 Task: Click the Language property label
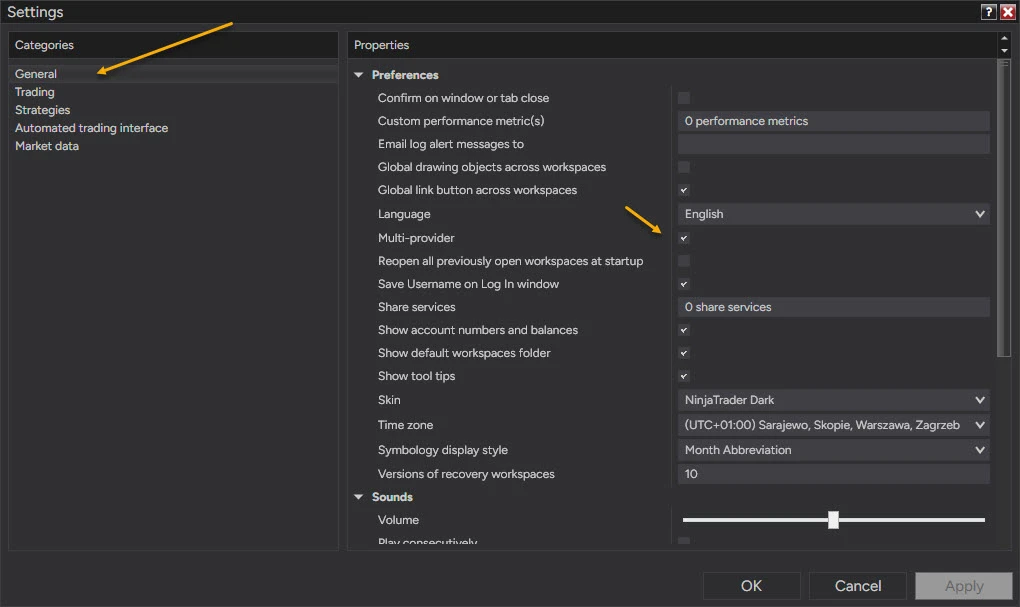[404, 214]
